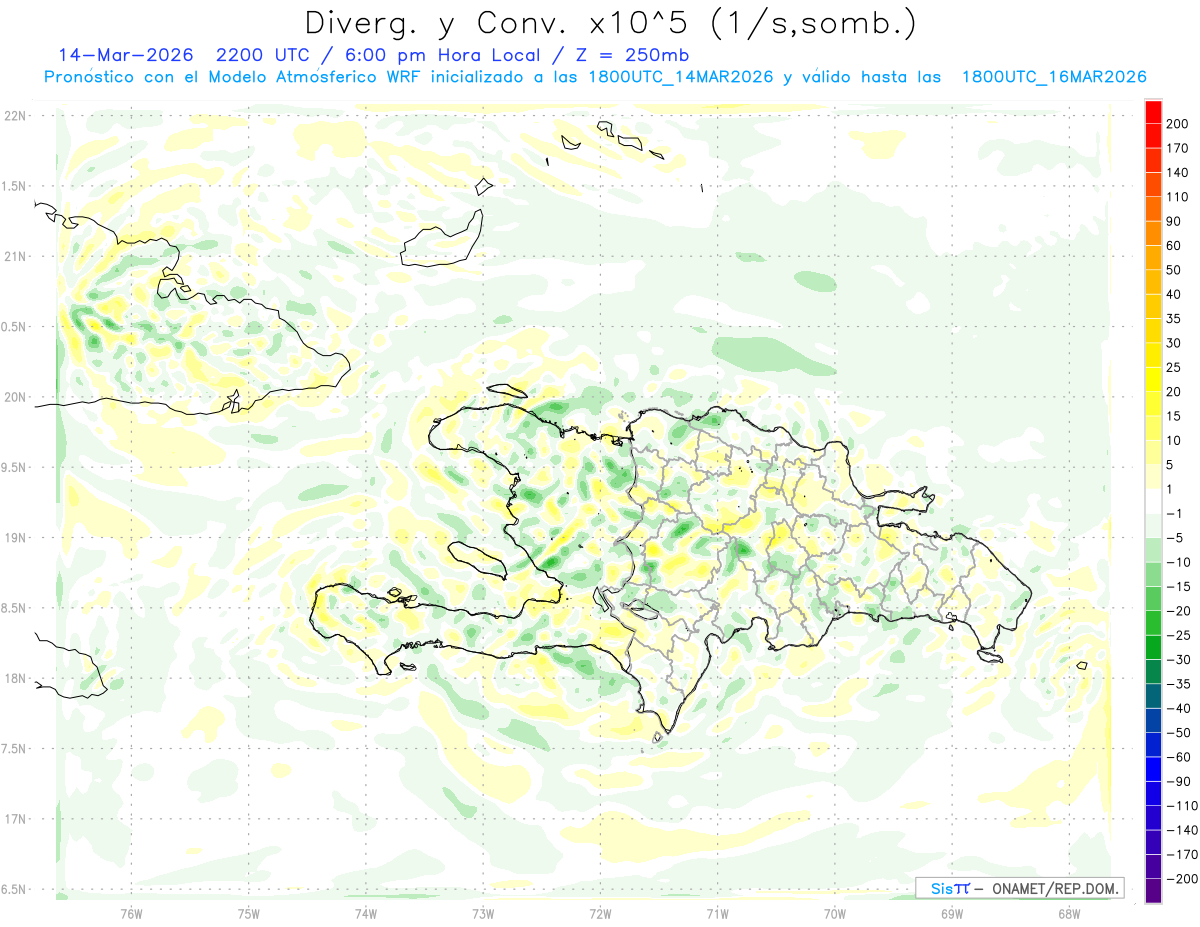This screenshot has height=927, width=1200.
Task: Click the 'ONAMET/REP.DOM.' credit label
Action: 1057,888
